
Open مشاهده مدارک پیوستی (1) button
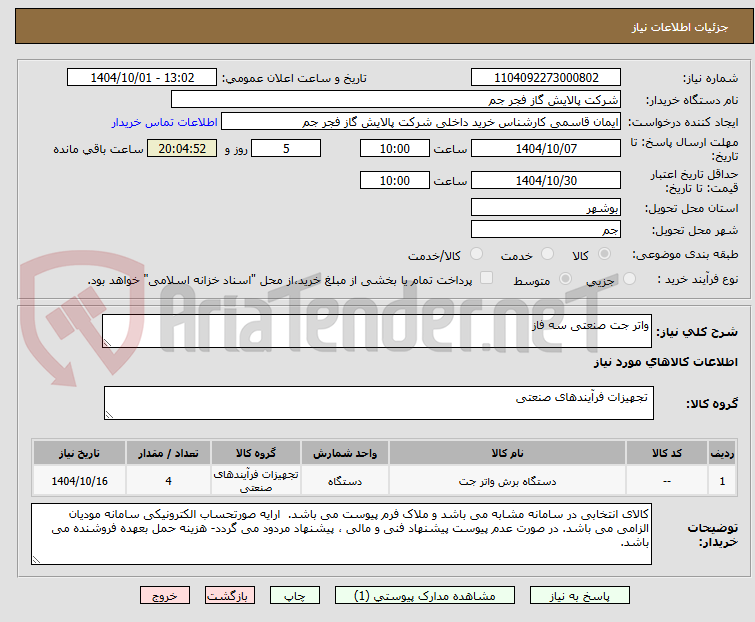(x=425, y=596)
